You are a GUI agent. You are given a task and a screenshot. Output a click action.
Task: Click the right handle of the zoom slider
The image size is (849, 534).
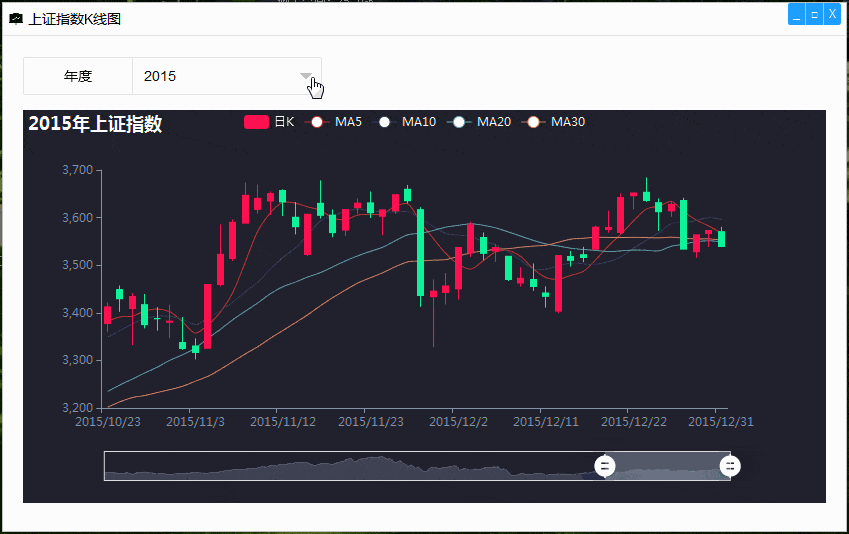731,465
